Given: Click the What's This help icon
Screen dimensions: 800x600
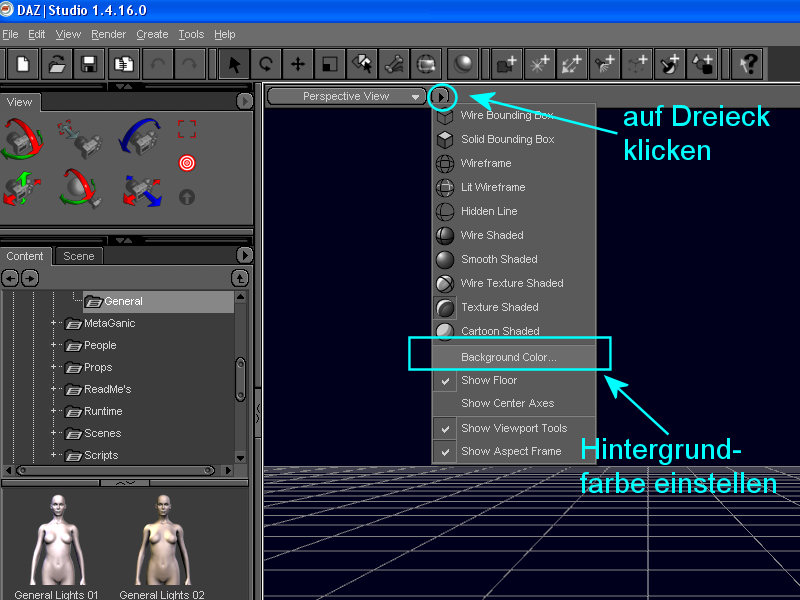Looking at the screenshot, I should pos(747,64).
